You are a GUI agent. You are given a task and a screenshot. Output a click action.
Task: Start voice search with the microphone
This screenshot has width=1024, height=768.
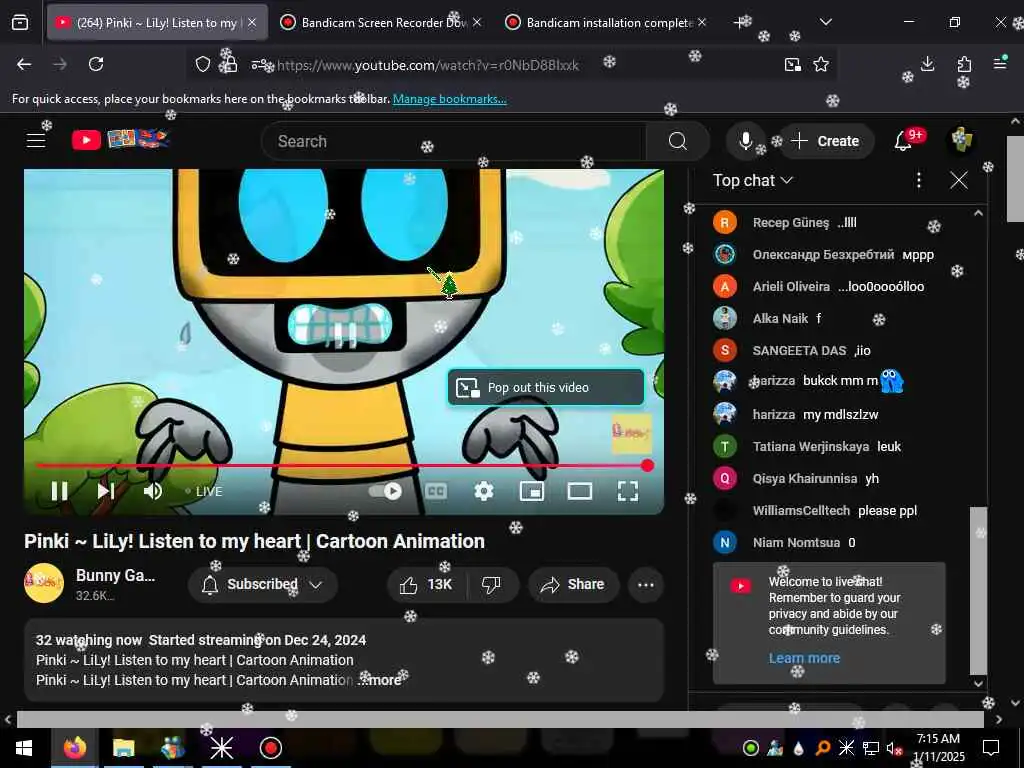coord(745,141)
